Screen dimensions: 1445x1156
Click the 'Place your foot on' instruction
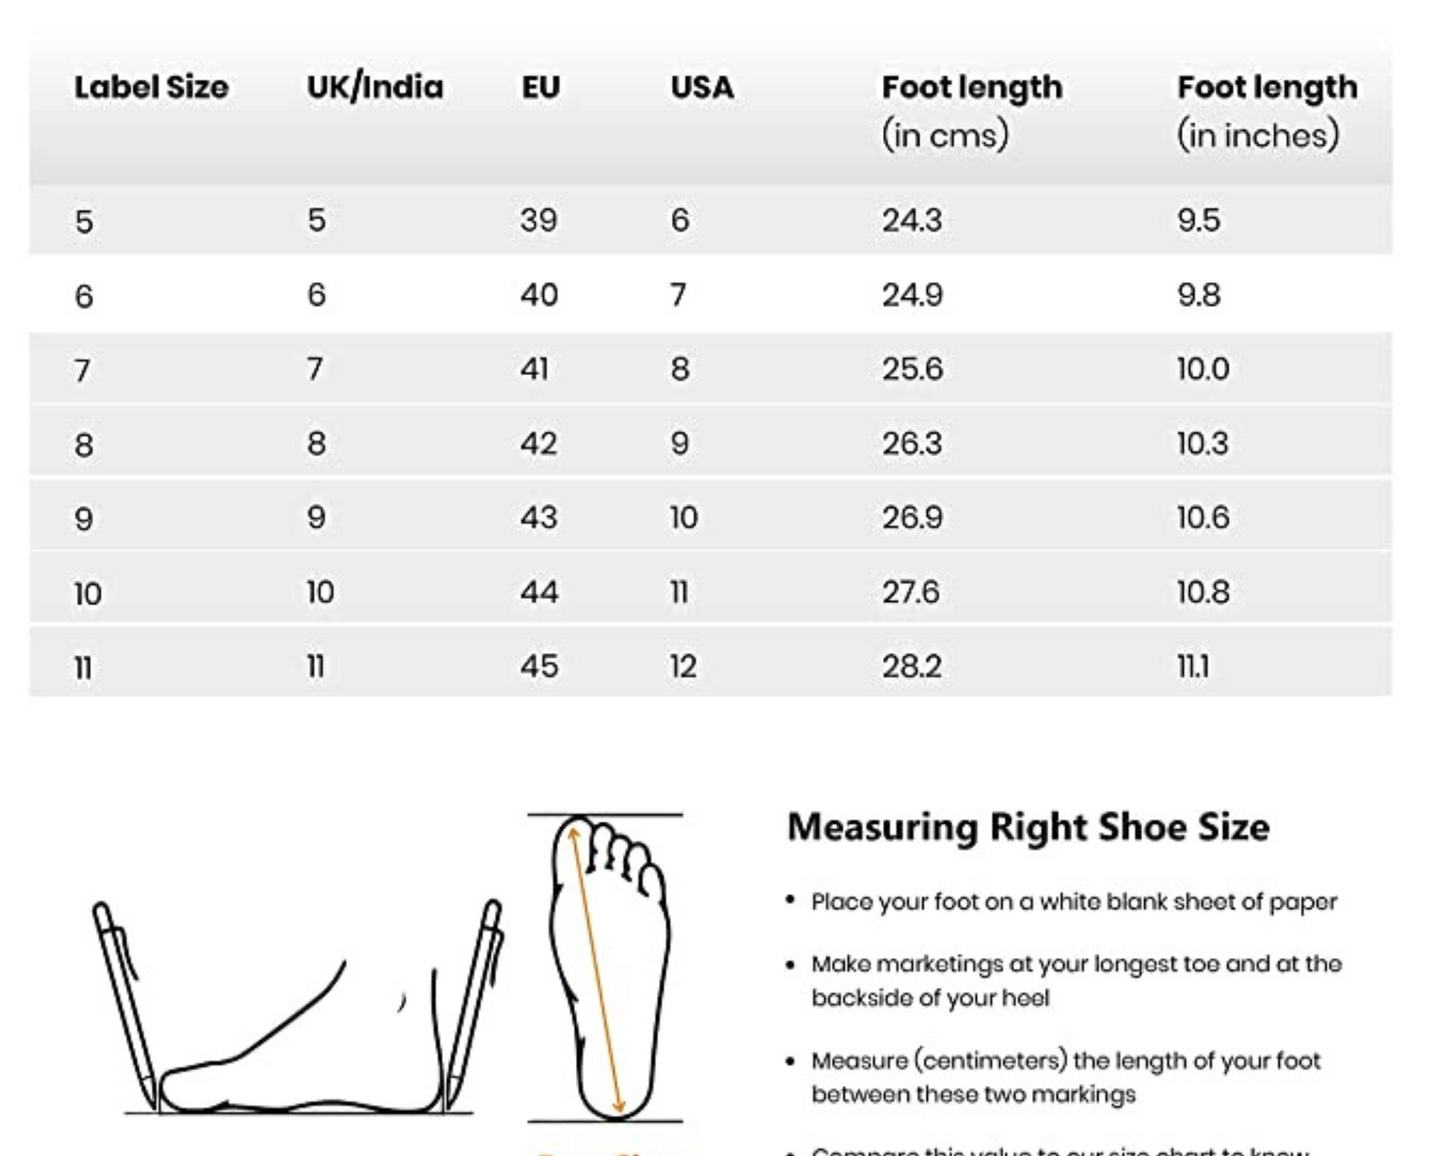coord(1074,902)
